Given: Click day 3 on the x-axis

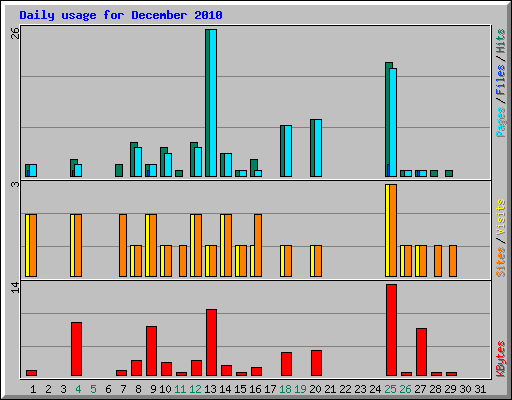Looking at the screenshot, I should click(63, 389).
